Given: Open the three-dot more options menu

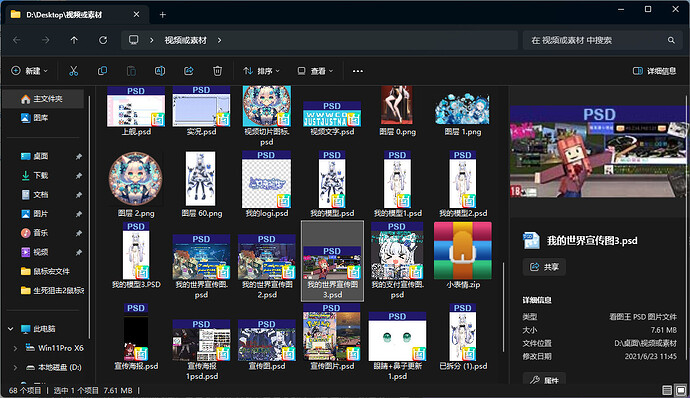Looking at the screenshot, I should [x=358, y=71].
